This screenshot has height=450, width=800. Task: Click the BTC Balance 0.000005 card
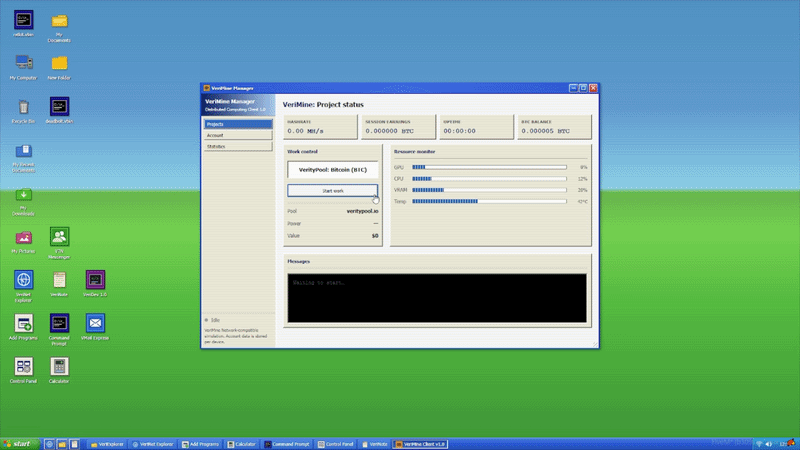click(555, 127)
